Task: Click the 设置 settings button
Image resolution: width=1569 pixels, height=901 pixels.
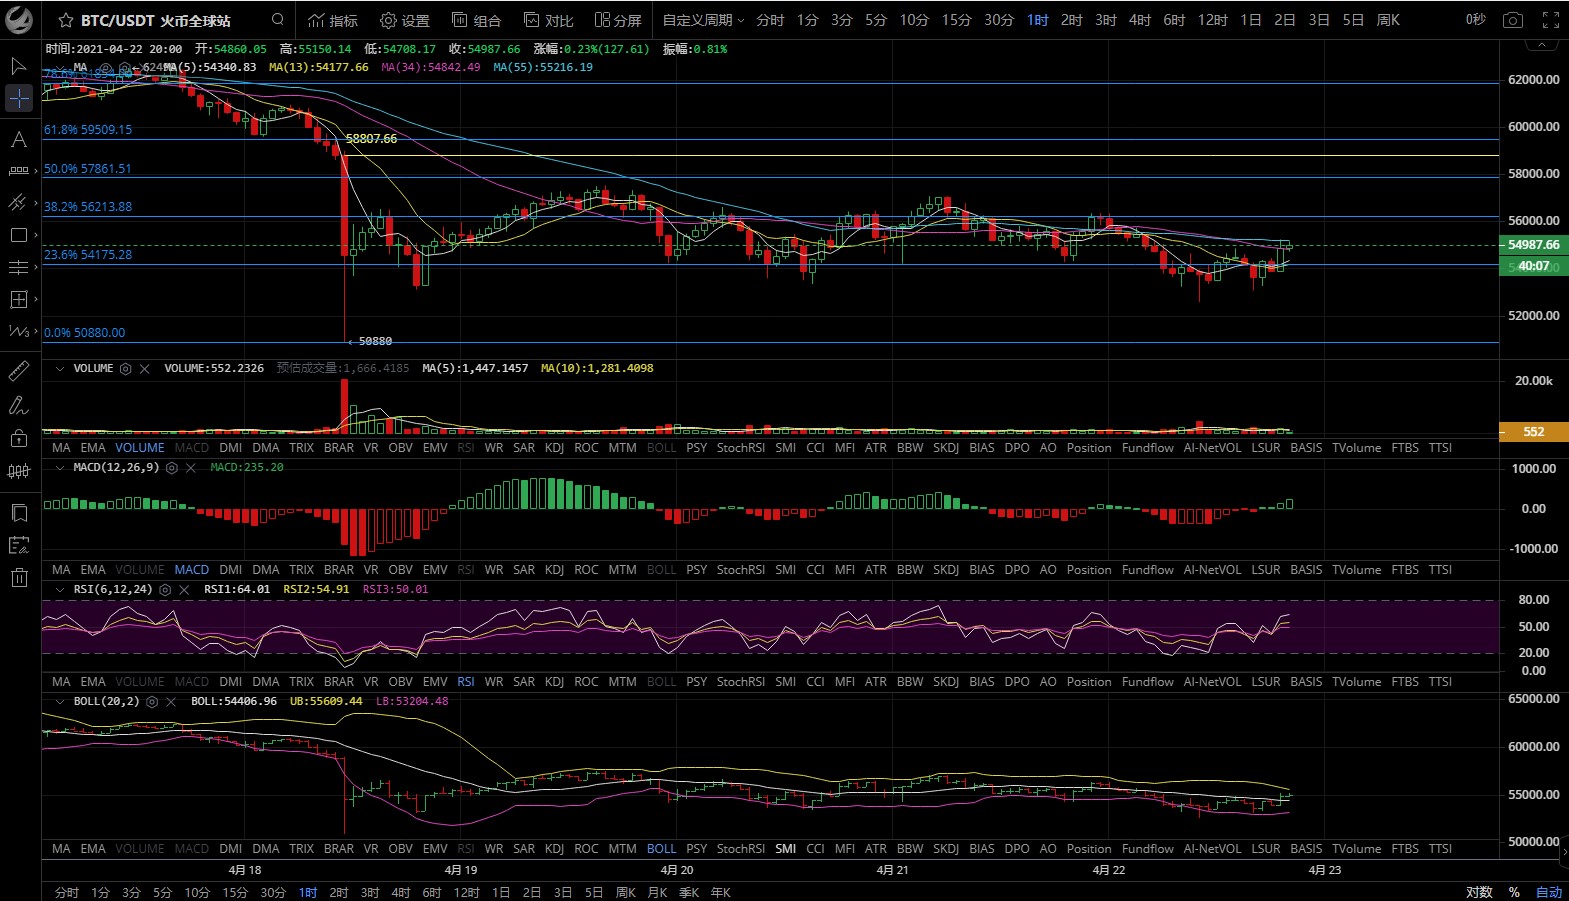Action: 405,20
